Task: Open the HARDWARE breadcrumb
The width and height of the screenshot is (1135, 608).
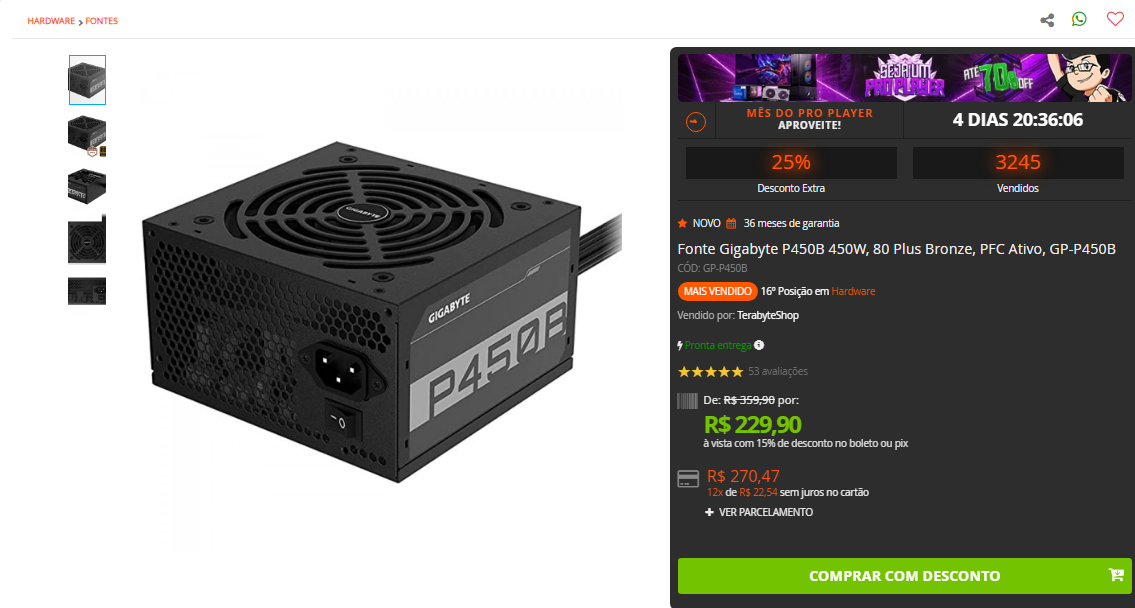Action: 51,21
